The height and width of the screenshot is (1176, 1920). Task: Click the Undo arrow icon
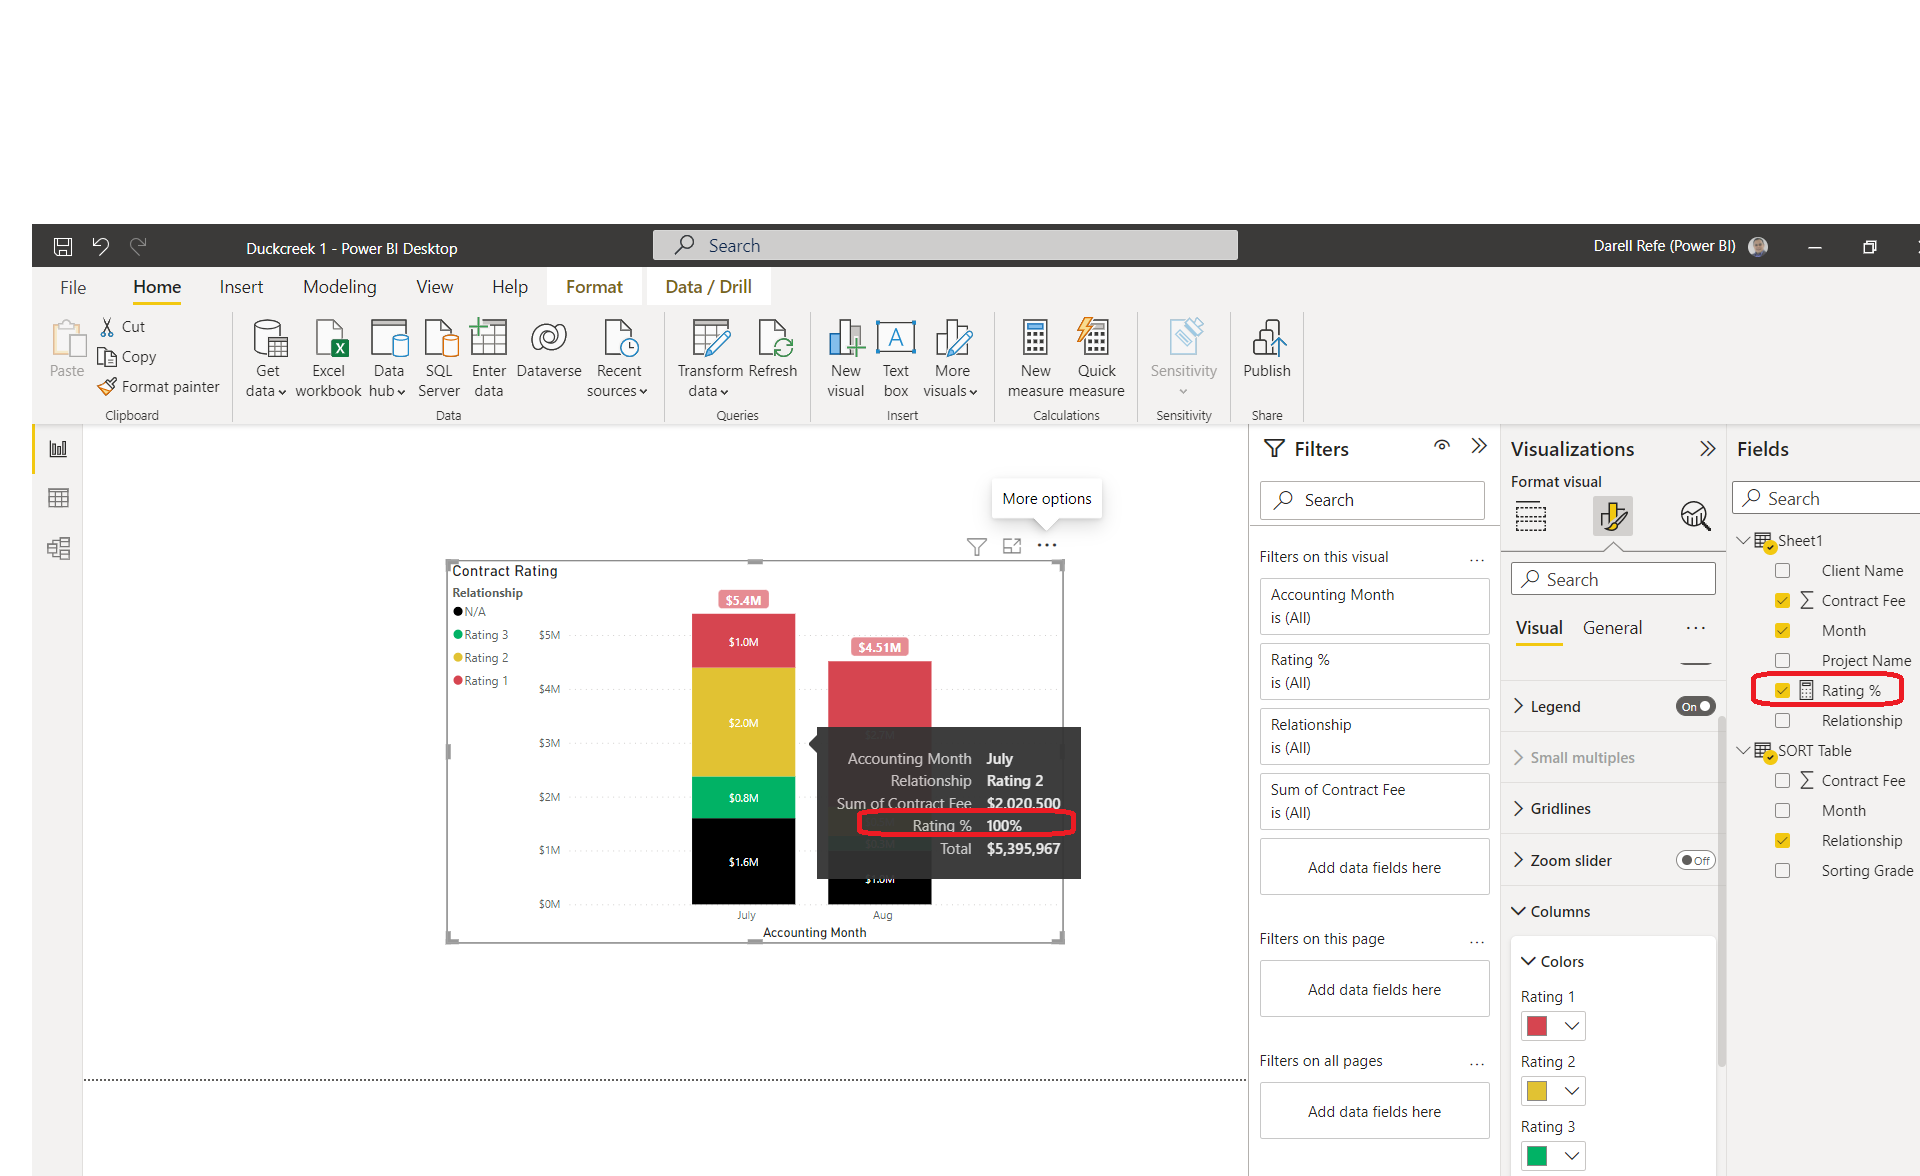click(x=100, y=246)
